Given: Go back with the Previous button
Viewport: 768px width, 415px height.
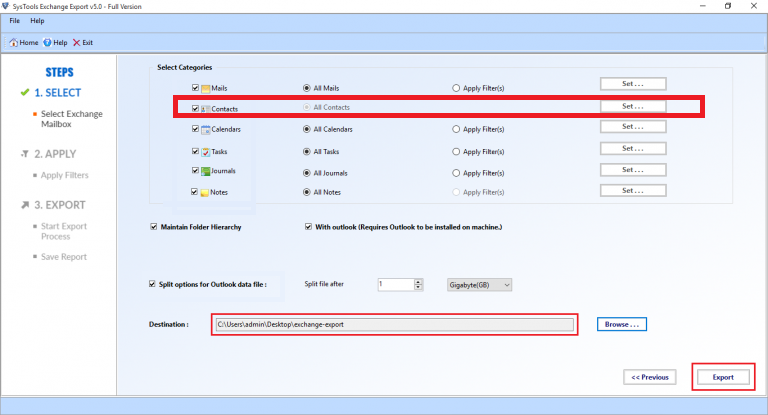Looking at the screenshot, I should pos(649,377).
